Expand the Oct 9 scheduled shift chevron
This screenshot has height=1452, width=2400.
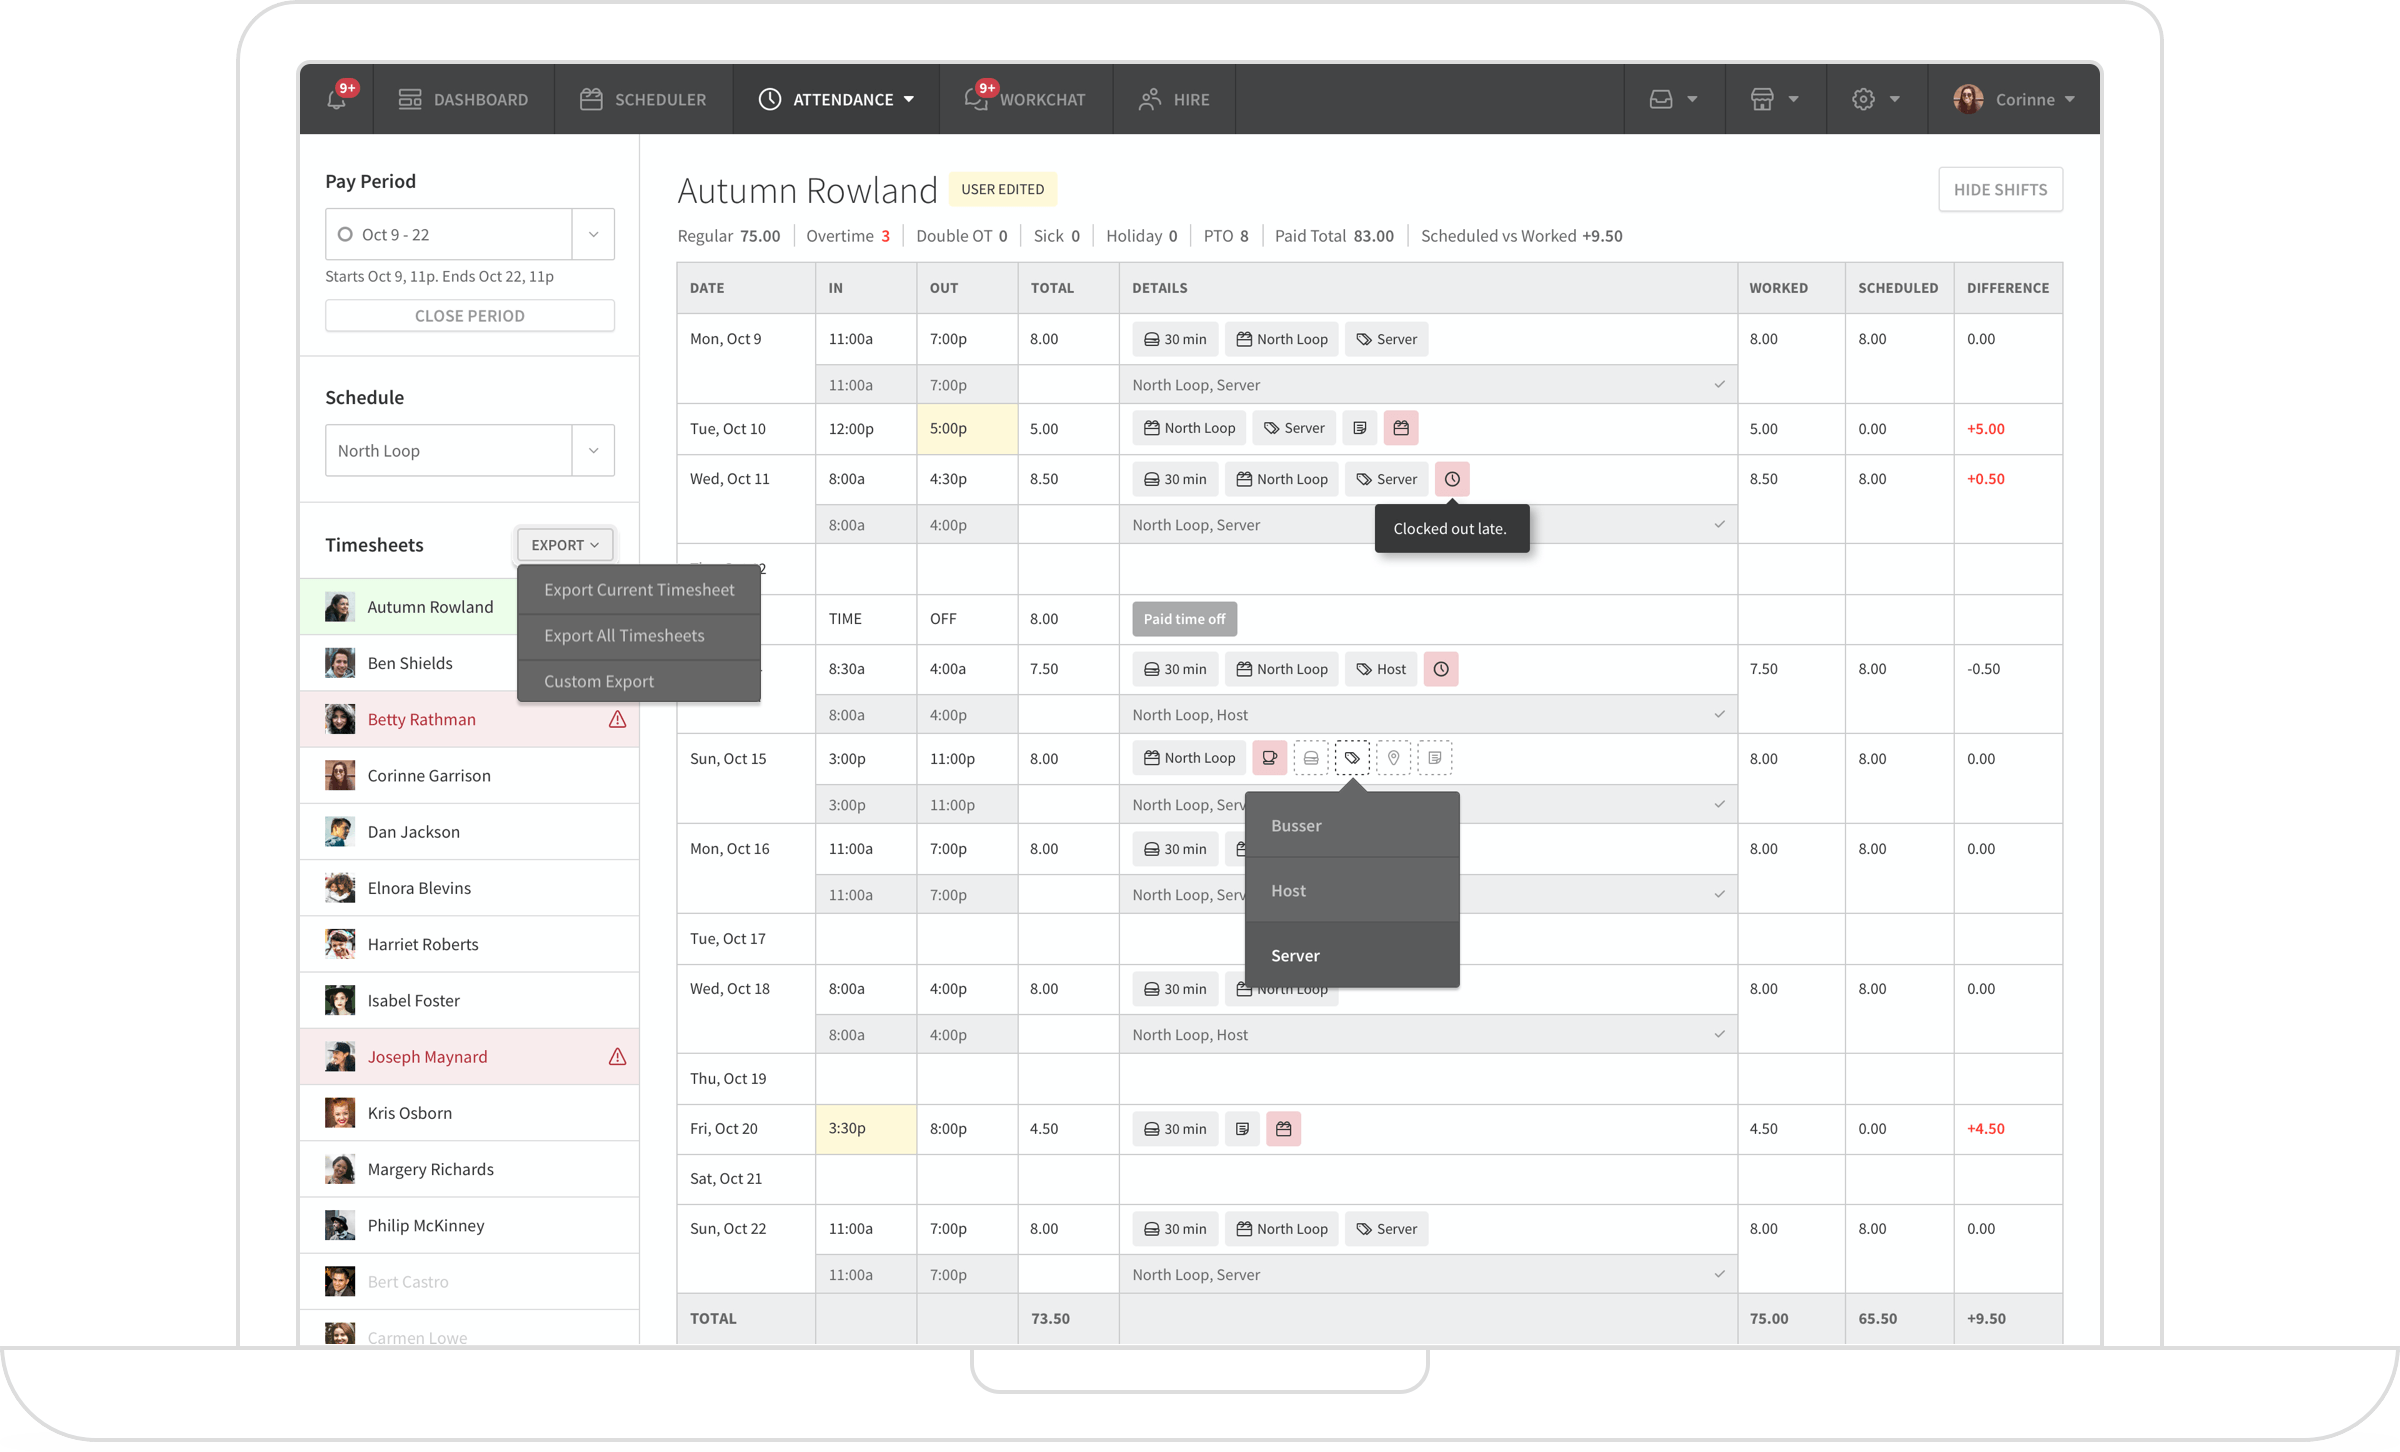coord(1719,384)
